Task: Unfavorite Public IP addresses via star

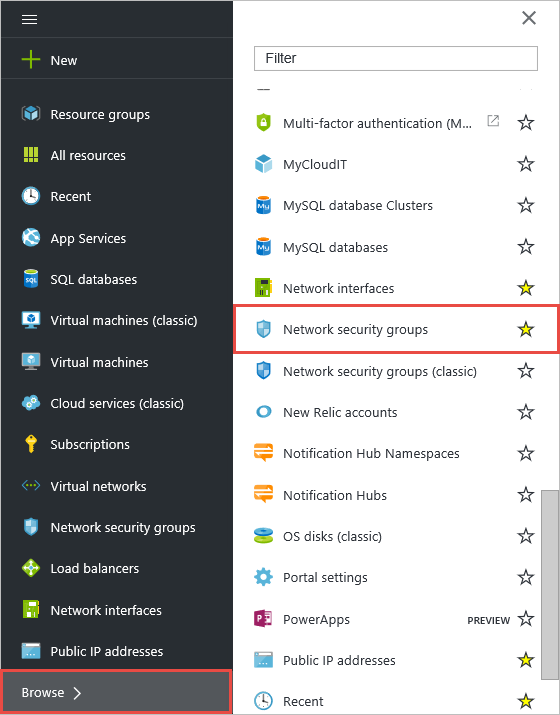Action: tap(526, 660)
